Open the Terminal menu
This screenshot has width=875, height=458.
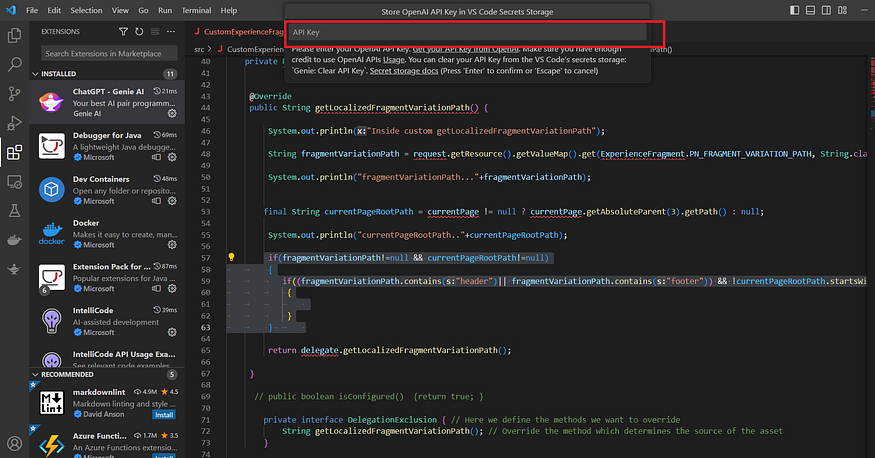(x=196, y=10)
